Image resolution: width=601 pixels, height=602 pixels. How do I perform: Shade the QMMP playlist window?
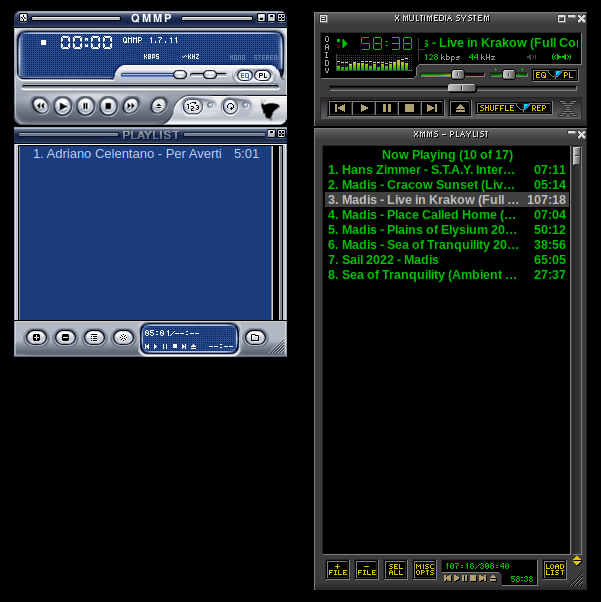pos(272,134)
